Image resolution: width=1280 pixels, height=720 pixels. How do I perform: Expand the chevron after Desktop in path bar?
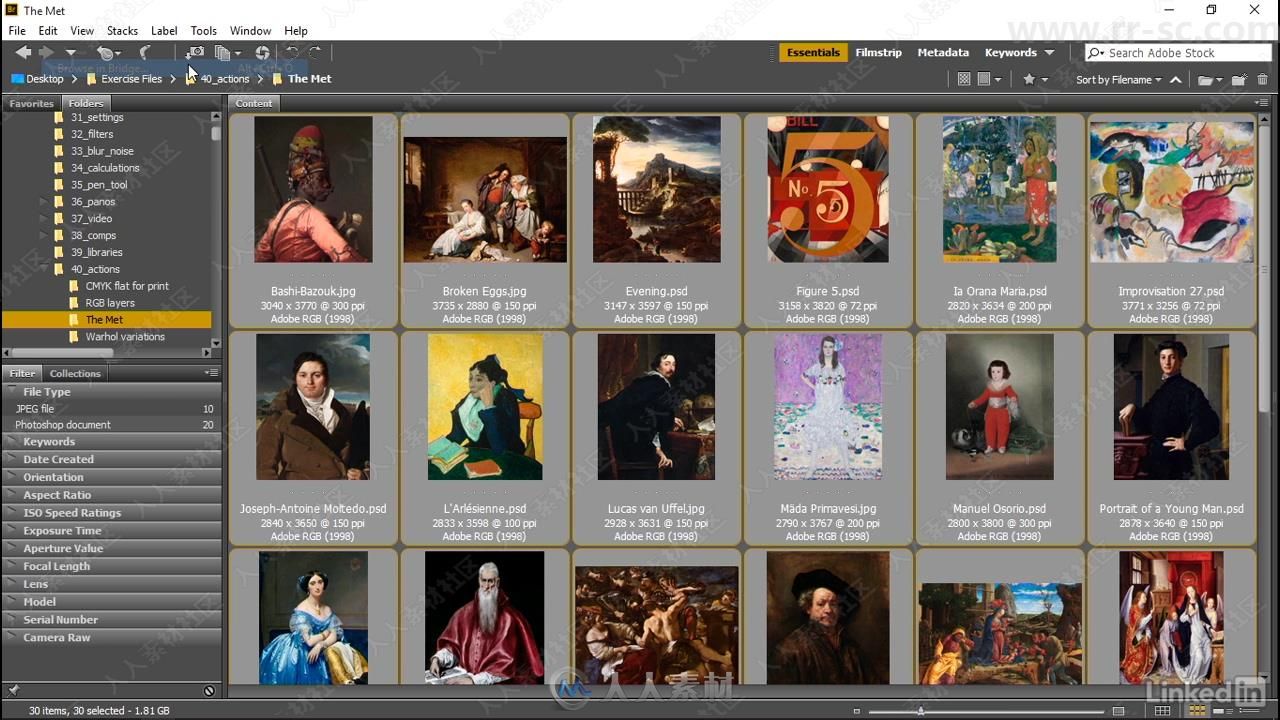pyautogui.click(x=75, y=79)
